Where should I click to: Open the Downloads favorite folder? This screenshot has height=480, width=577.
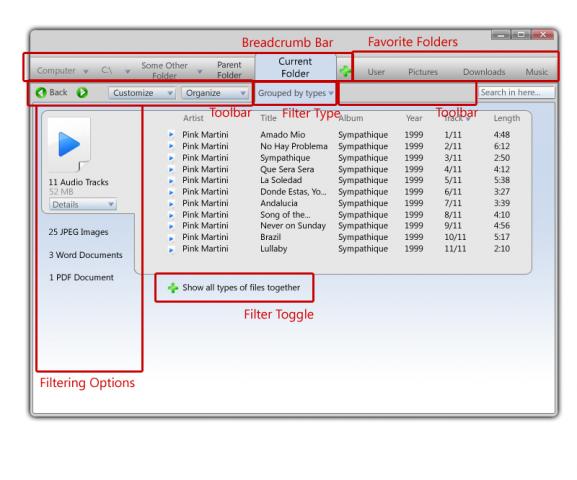[x=484, y=72]
